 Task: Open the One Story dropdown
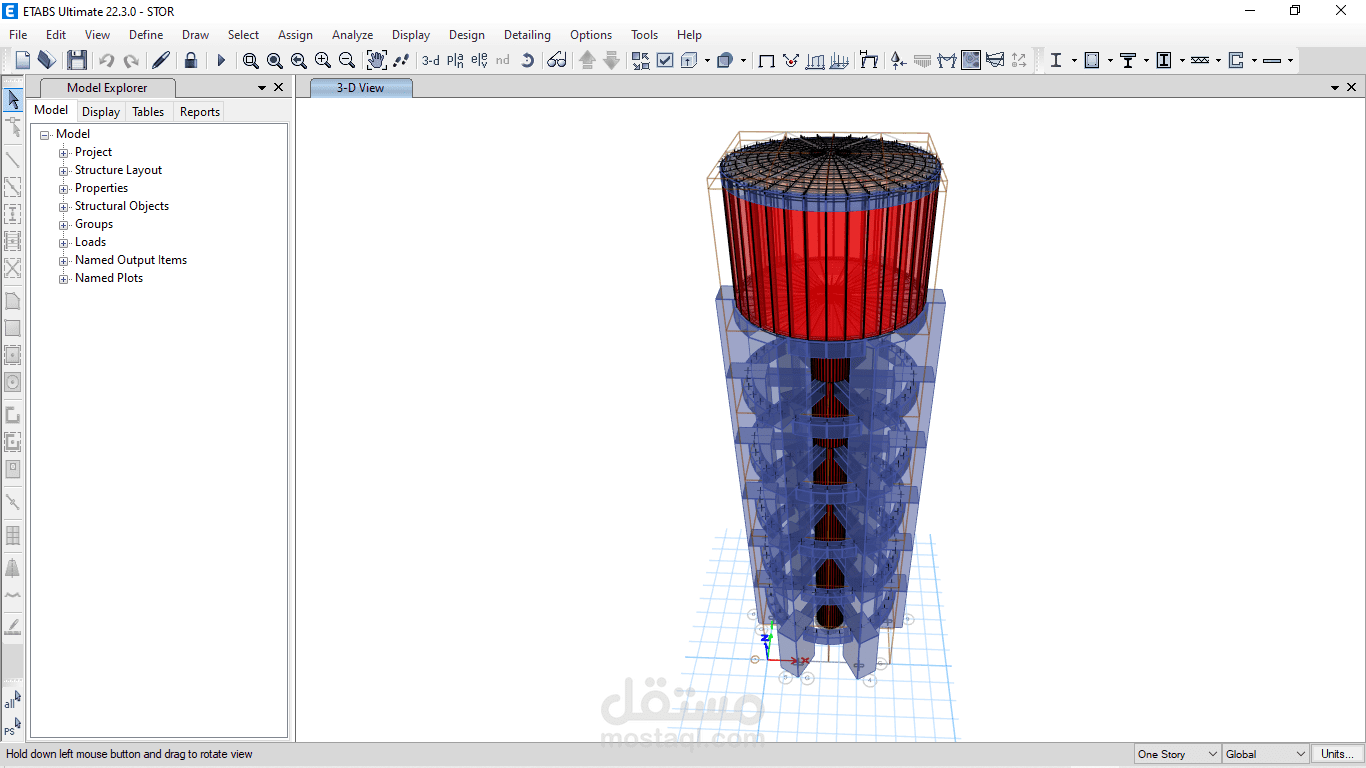1177,754
